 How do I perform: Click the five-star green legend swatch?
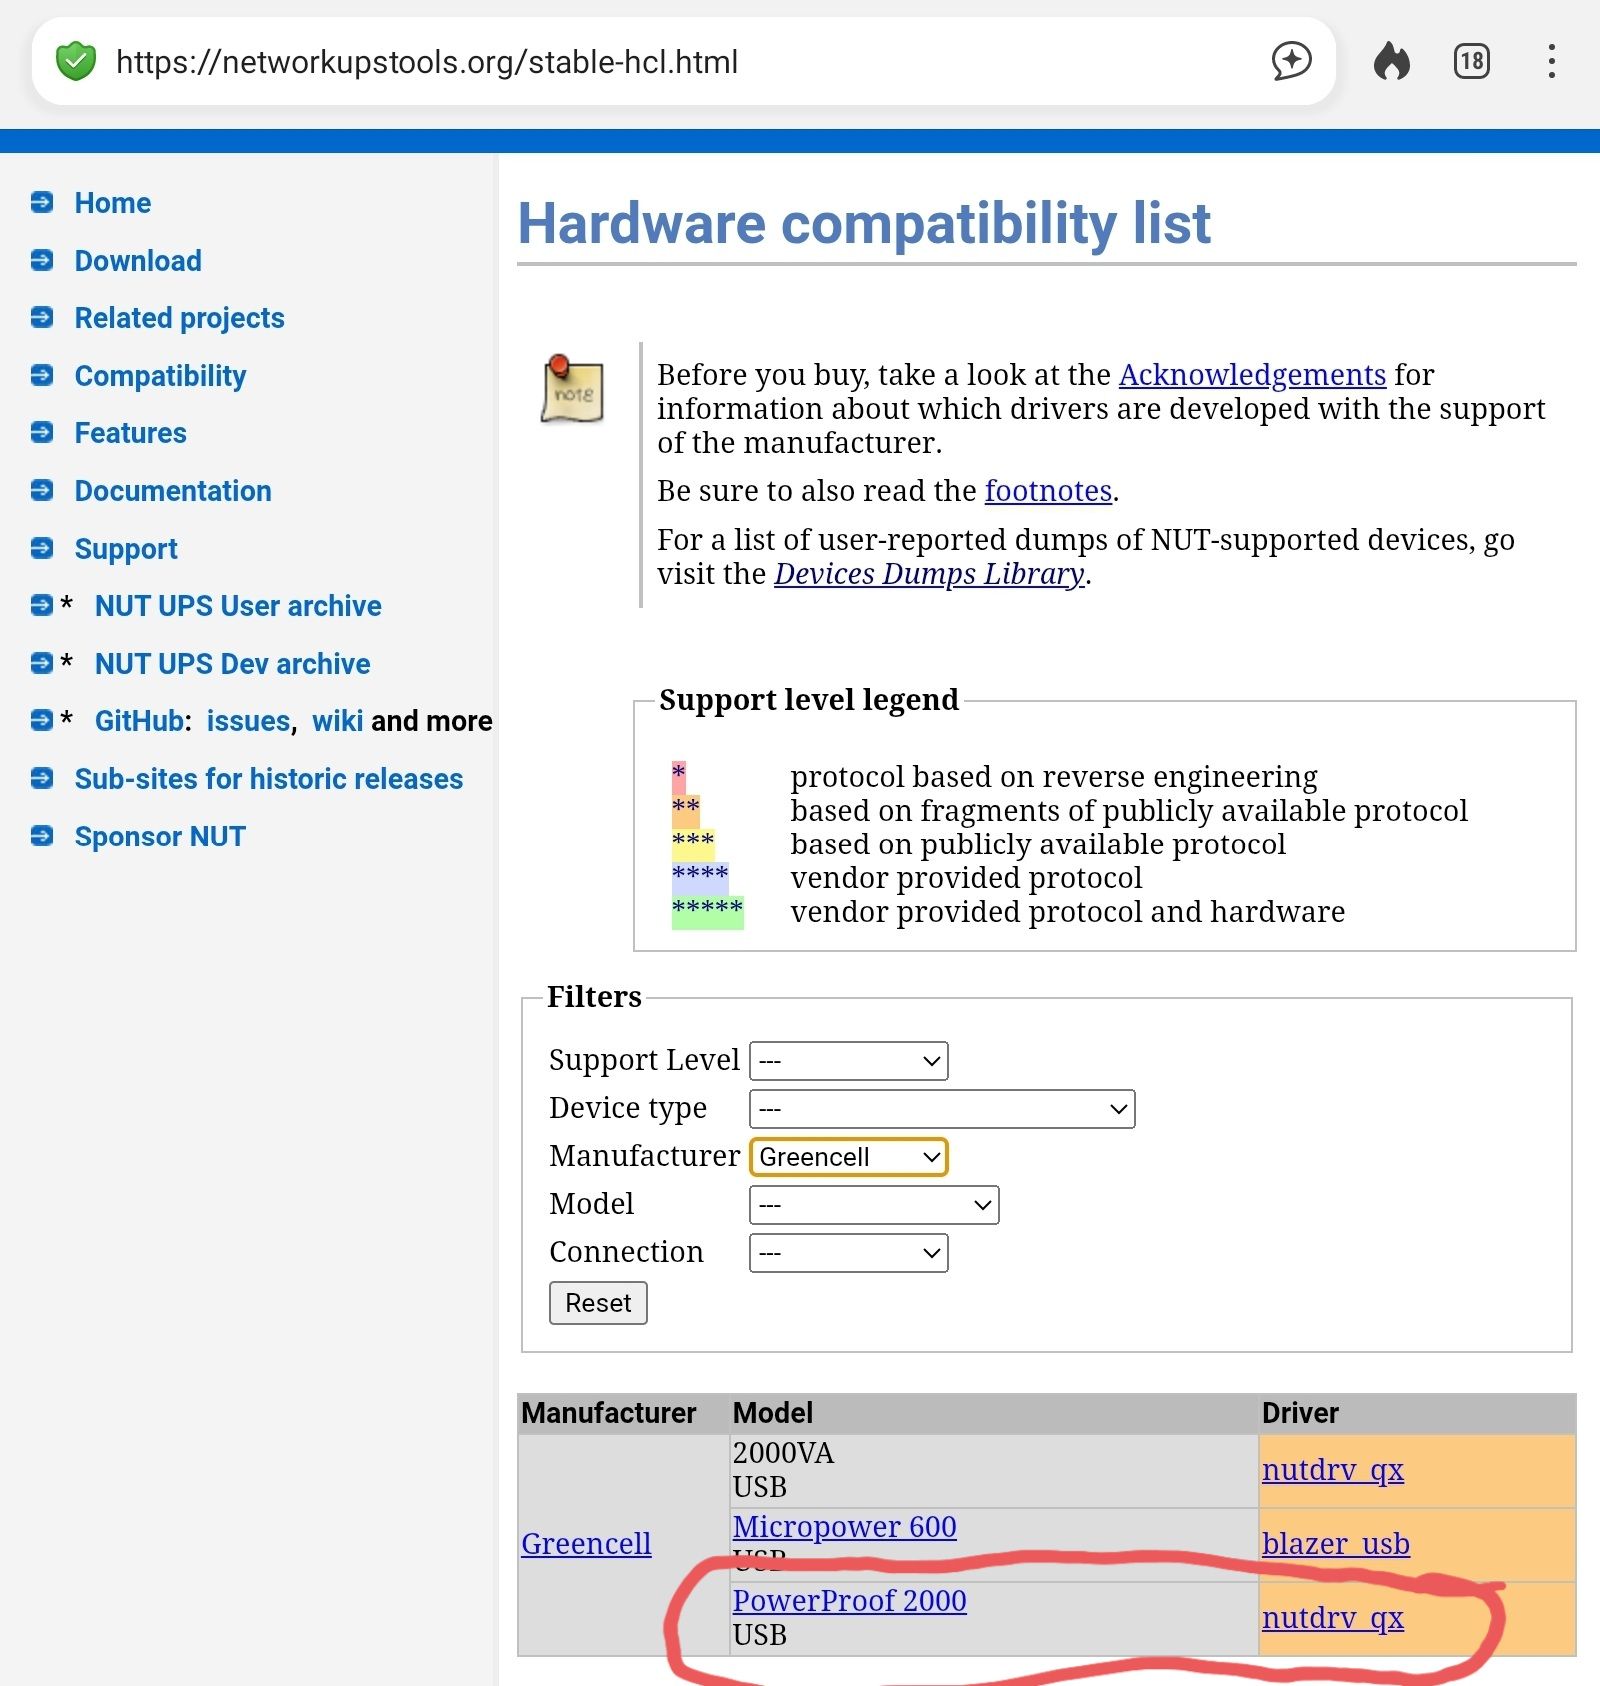coord(708,912)
